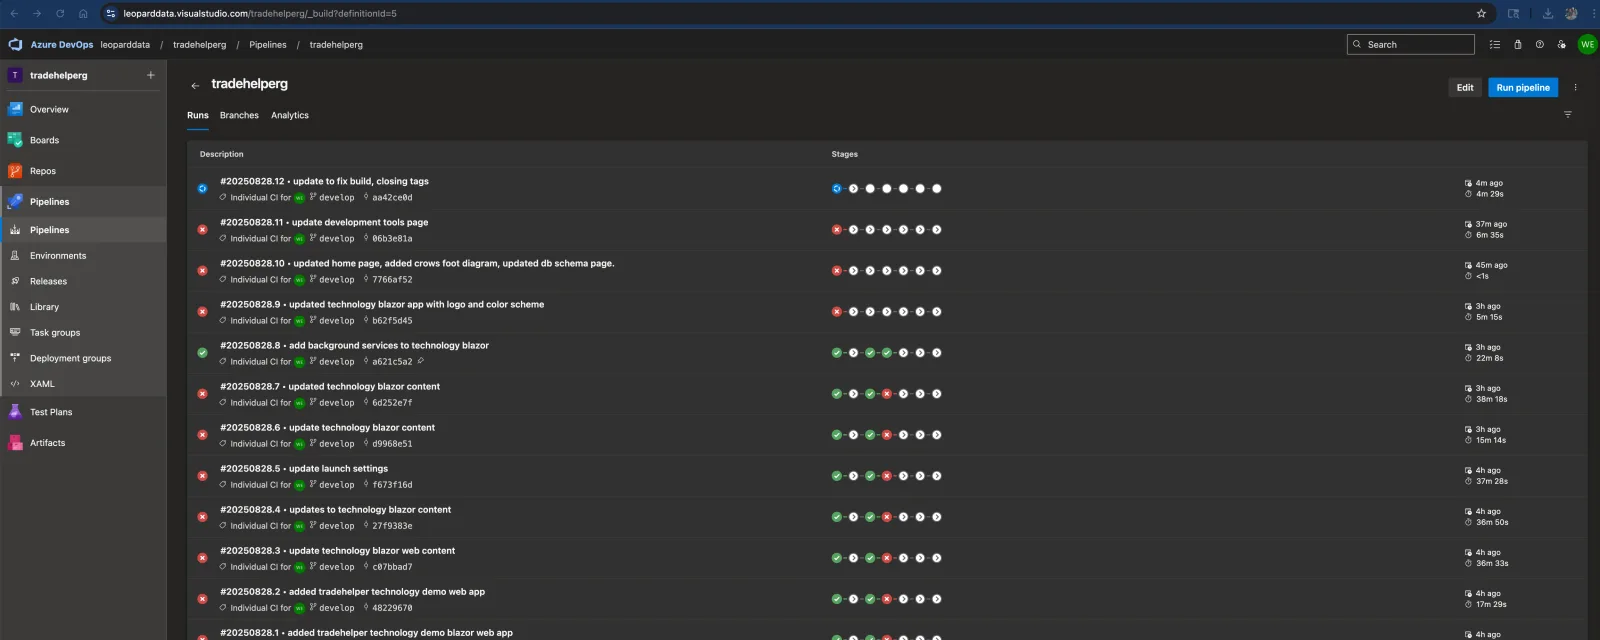Click develop branch on run #20250828.6
Viewport: 1600px width, 640px height.
pos(336,444)
